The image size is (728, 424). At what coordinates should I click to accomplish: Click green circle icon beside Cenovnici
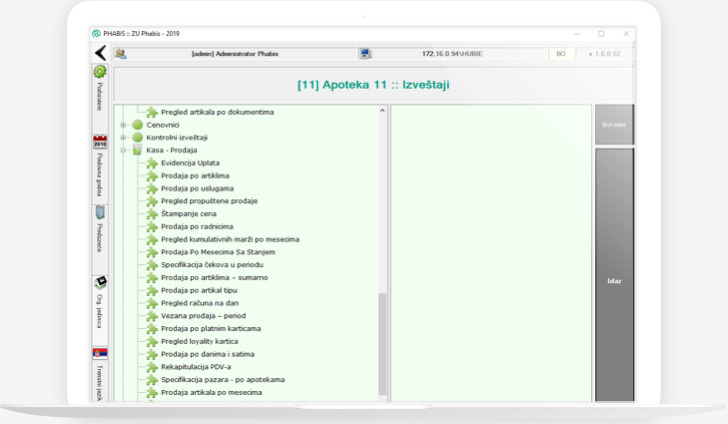[x=137, y=125]
